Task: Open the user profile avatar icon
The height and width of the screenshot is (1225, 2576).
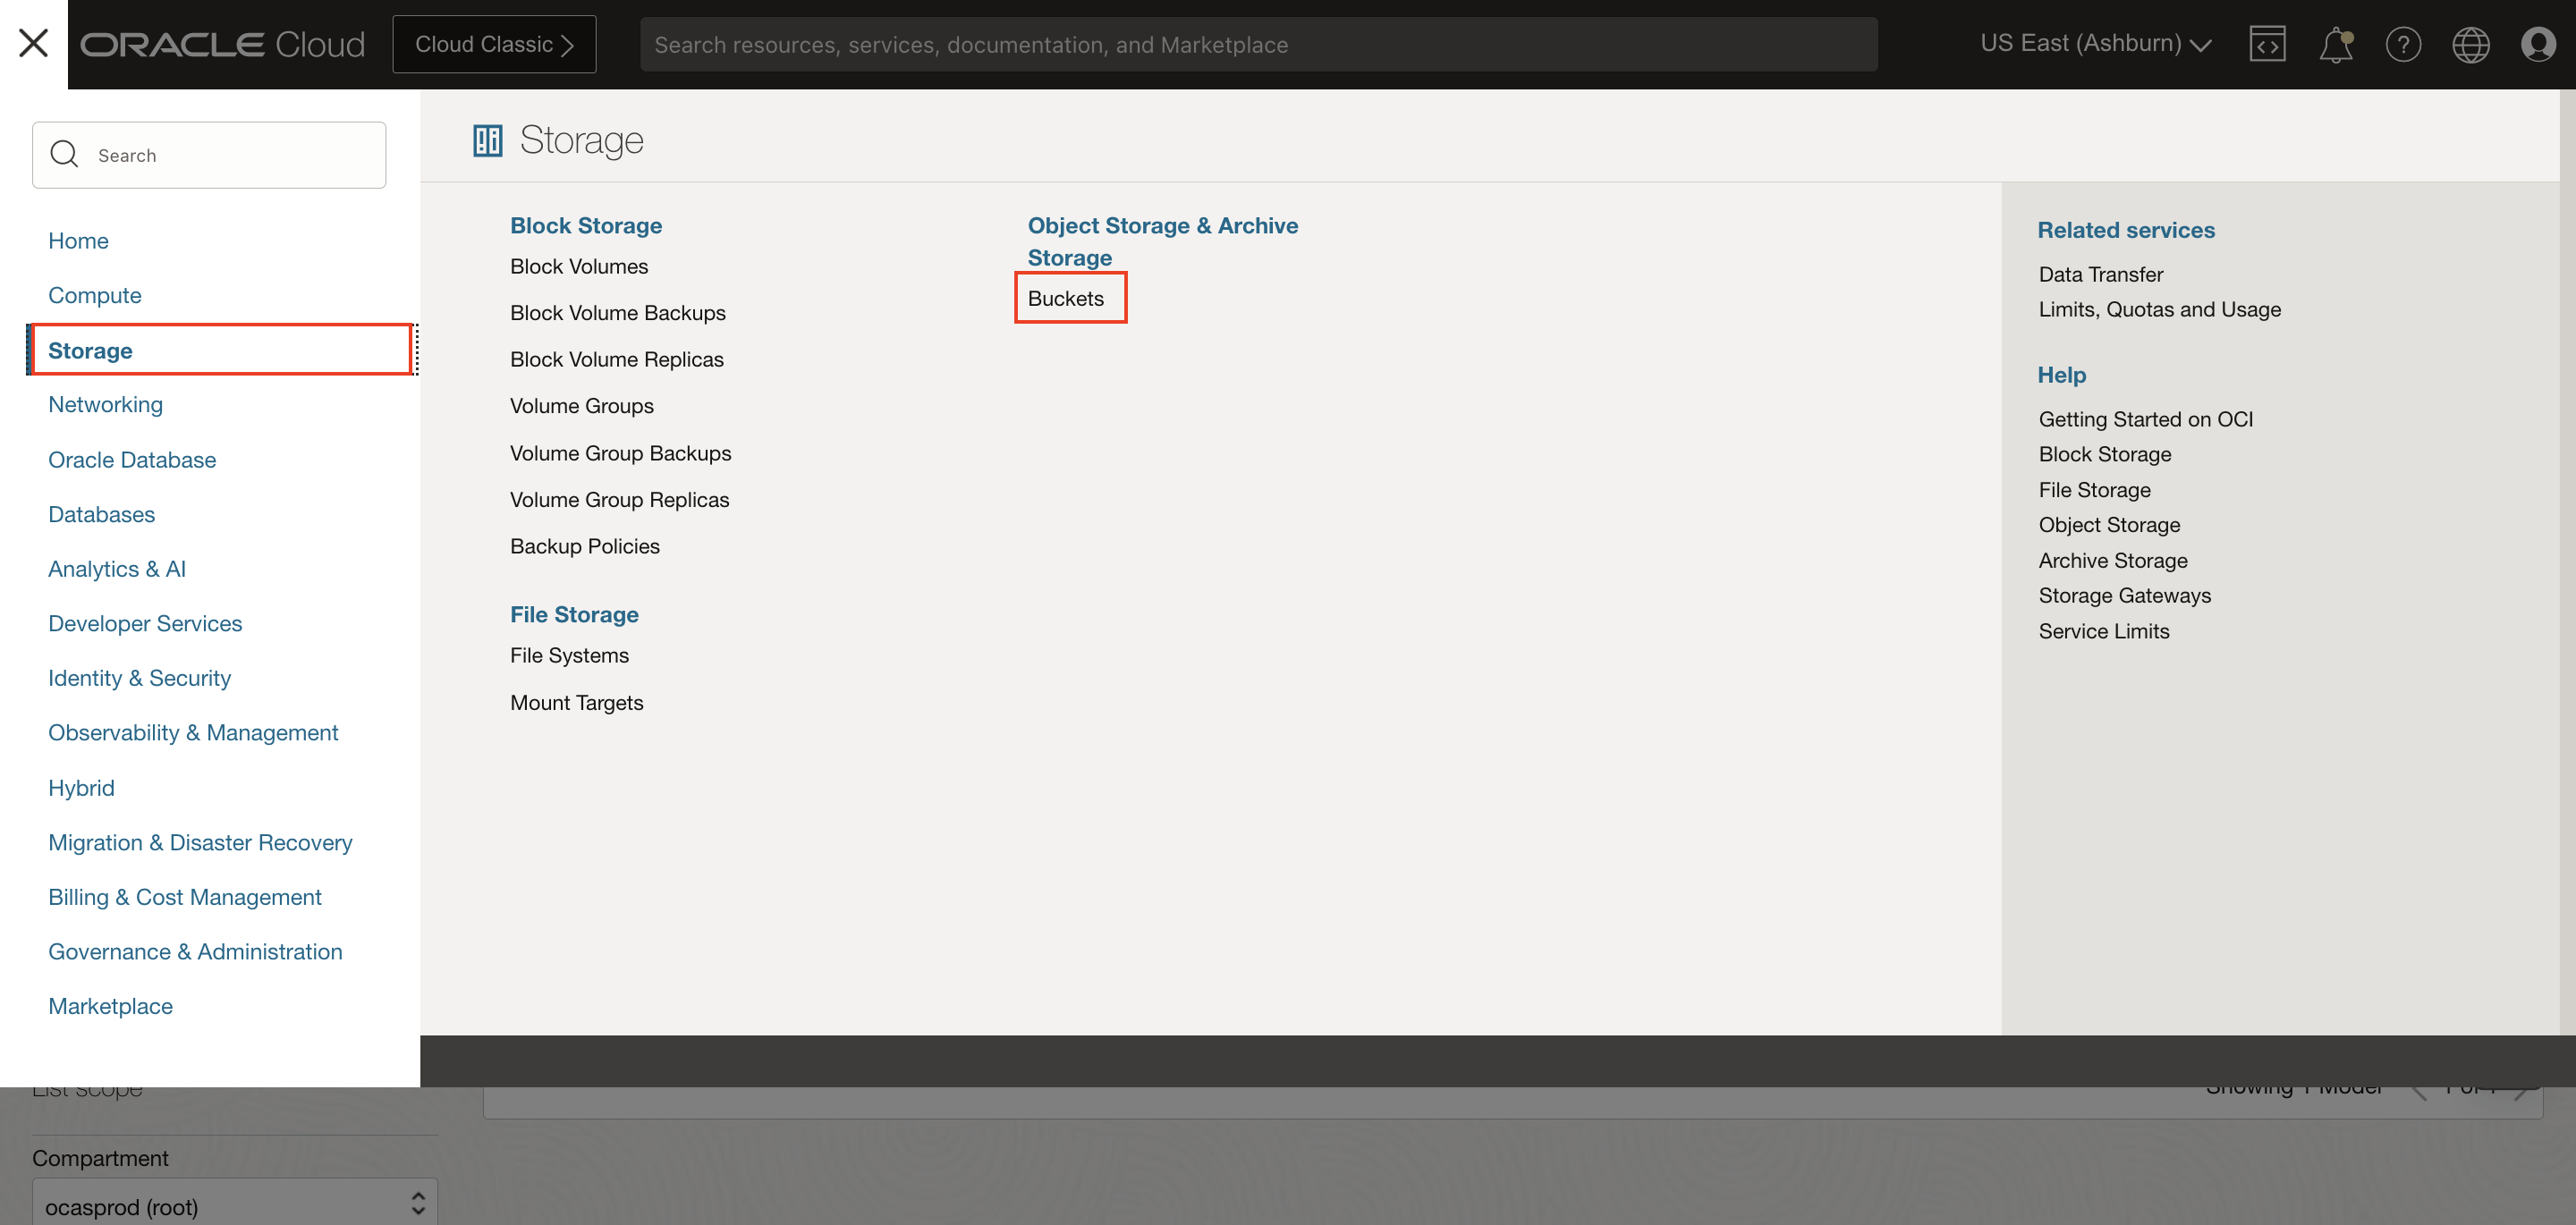Action: point(2538,44)
